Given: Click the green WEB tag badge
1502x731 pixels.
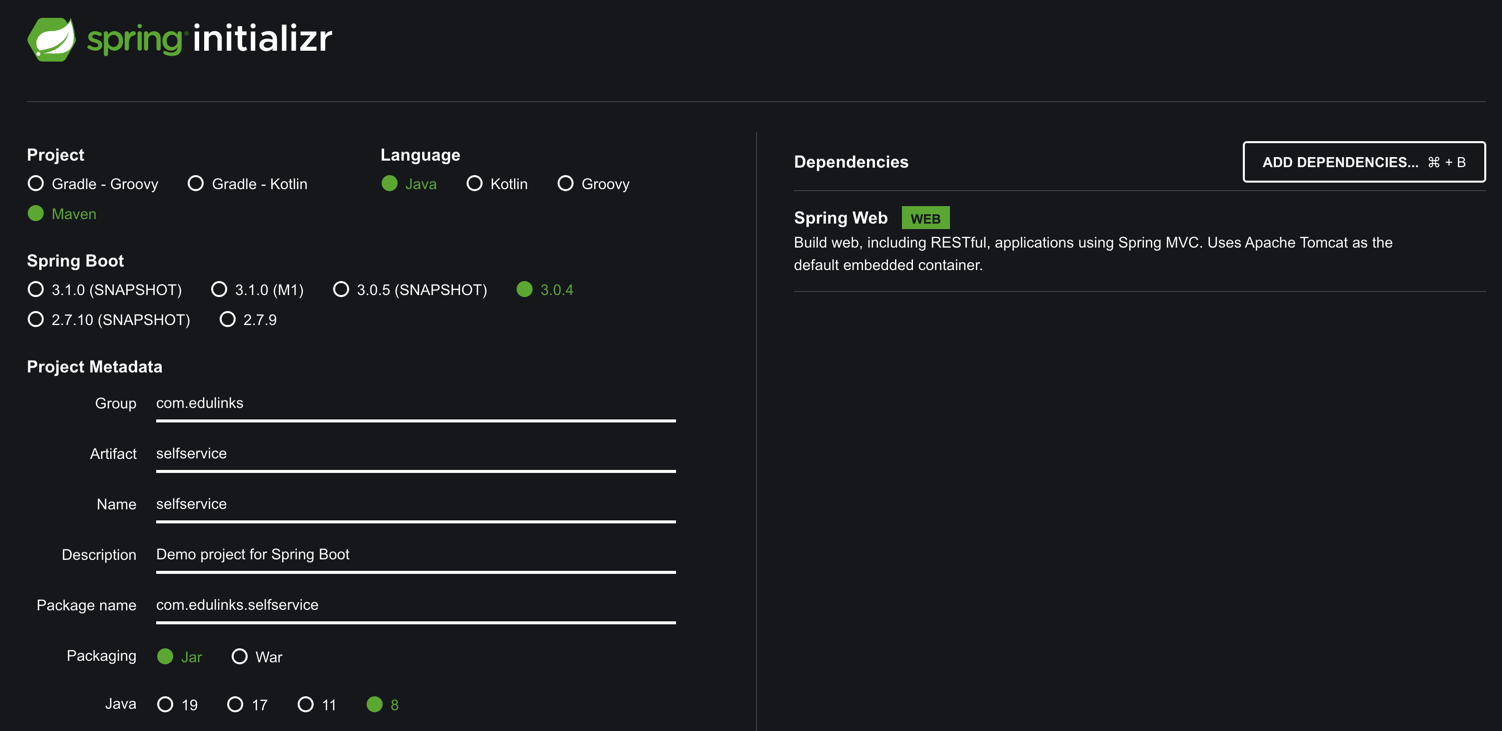Looking at the screenshot, I should coord(926,218).
